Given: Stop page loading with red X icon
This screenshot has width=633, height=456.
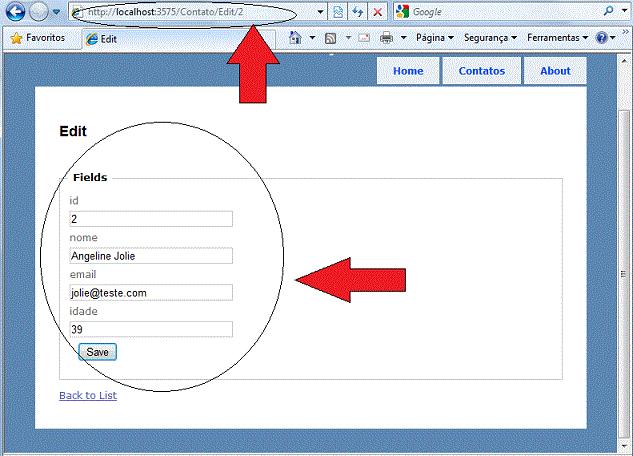Looking at the screenshot, I should click(x=377, y=12).
